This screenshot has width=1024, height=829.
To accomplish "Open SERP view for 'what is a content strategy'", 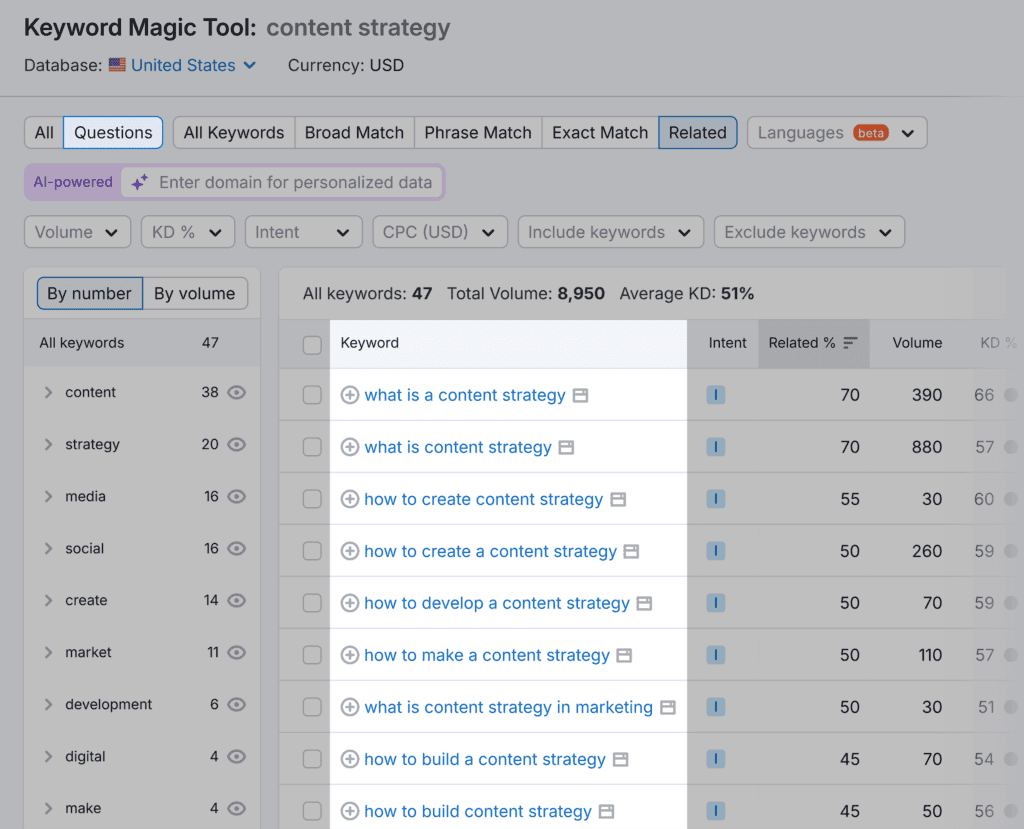I will (x=580, y=395).
